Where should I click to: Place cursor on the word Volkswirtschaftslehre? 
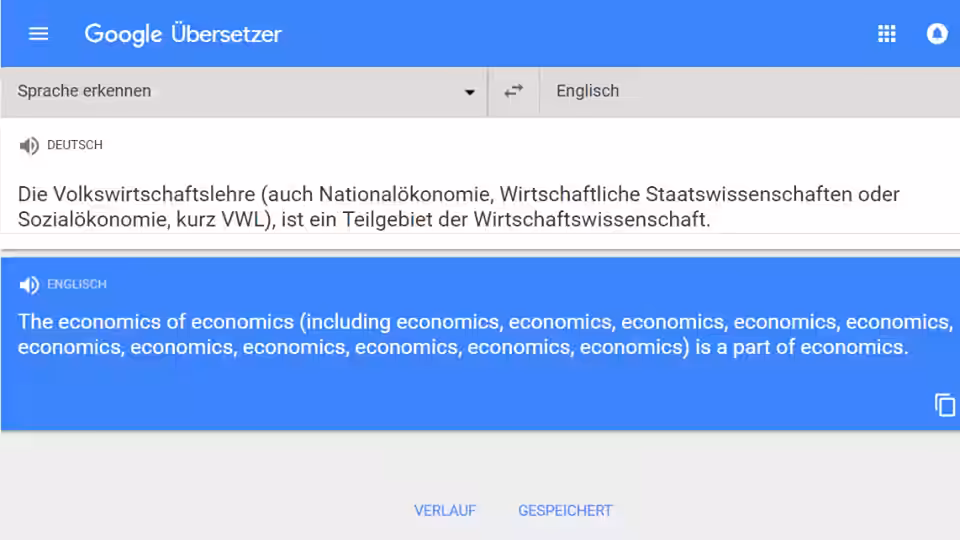(x=154, y=194)
